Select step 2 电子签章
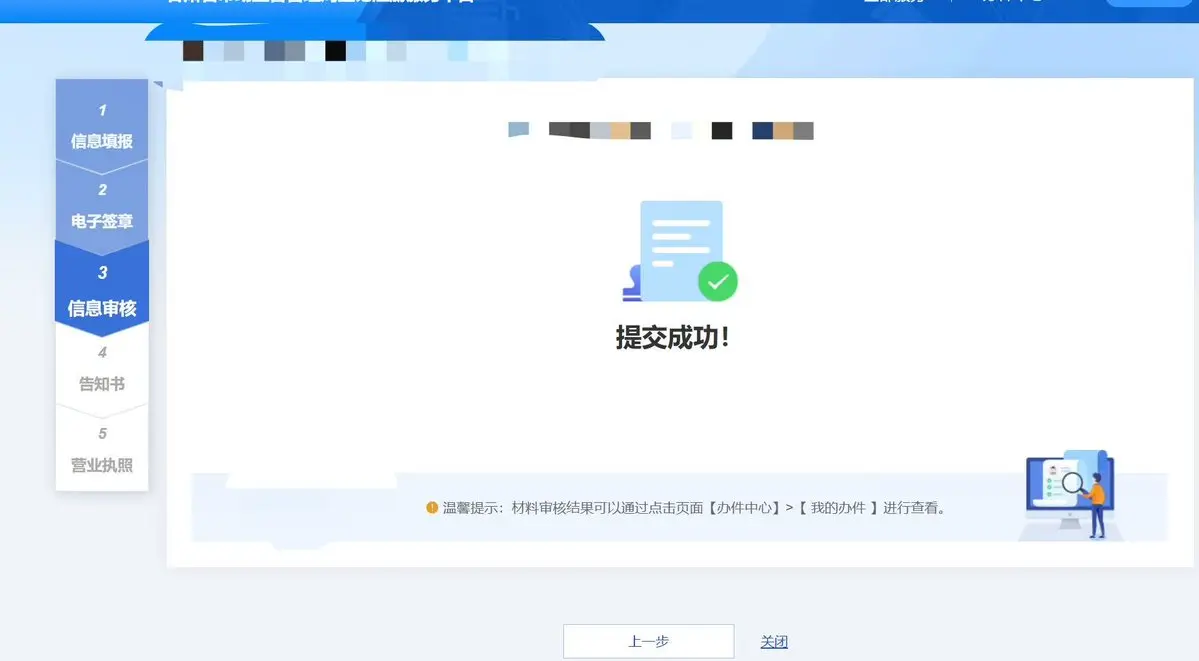This screenshot has width=1199, height=661. 102,207
